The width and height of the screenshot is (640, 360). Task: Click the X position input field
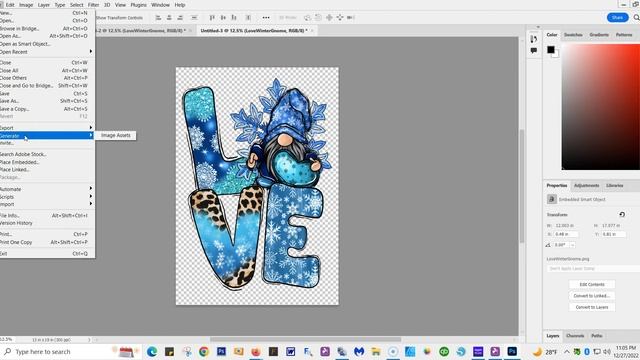[x=566, y=234]
